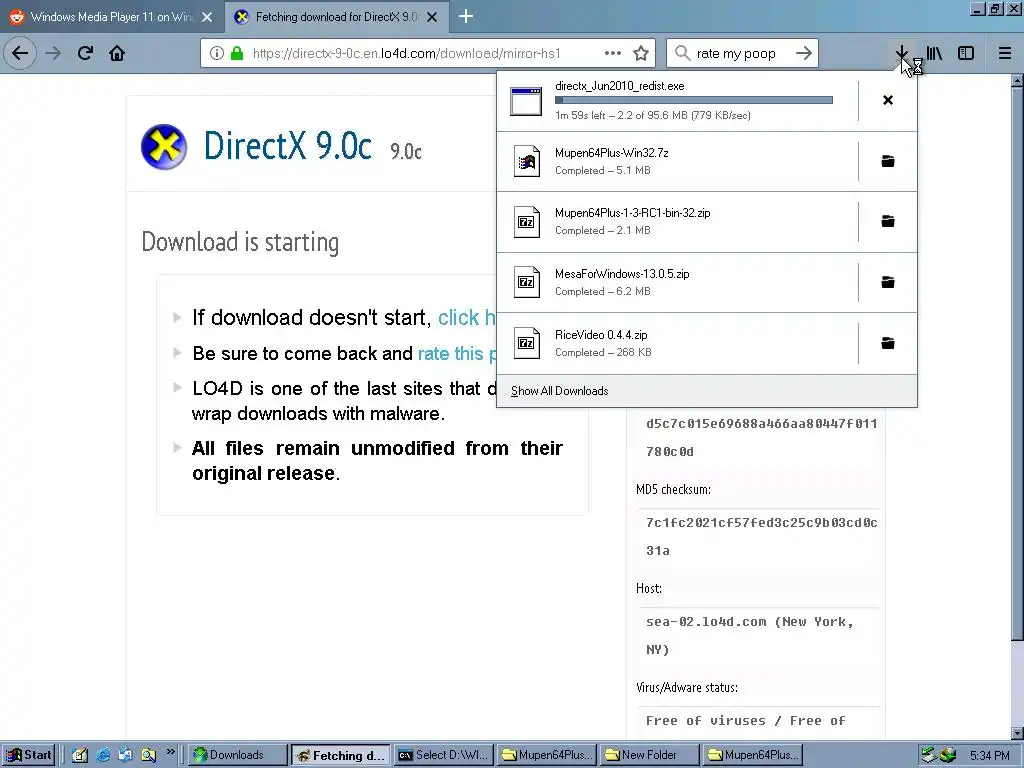Click the forward navigation arrow
The image size is (1024, 768).
(53, 53)
